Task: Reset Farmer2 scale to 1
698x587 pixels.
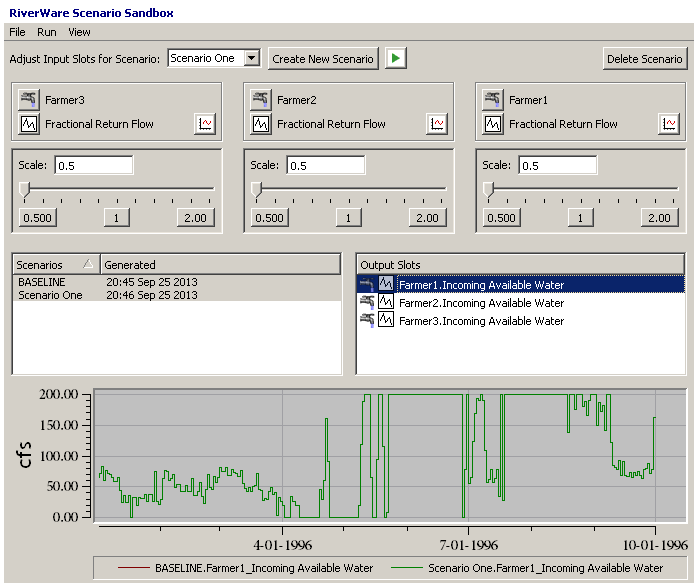Action: [x=349, y=218]
